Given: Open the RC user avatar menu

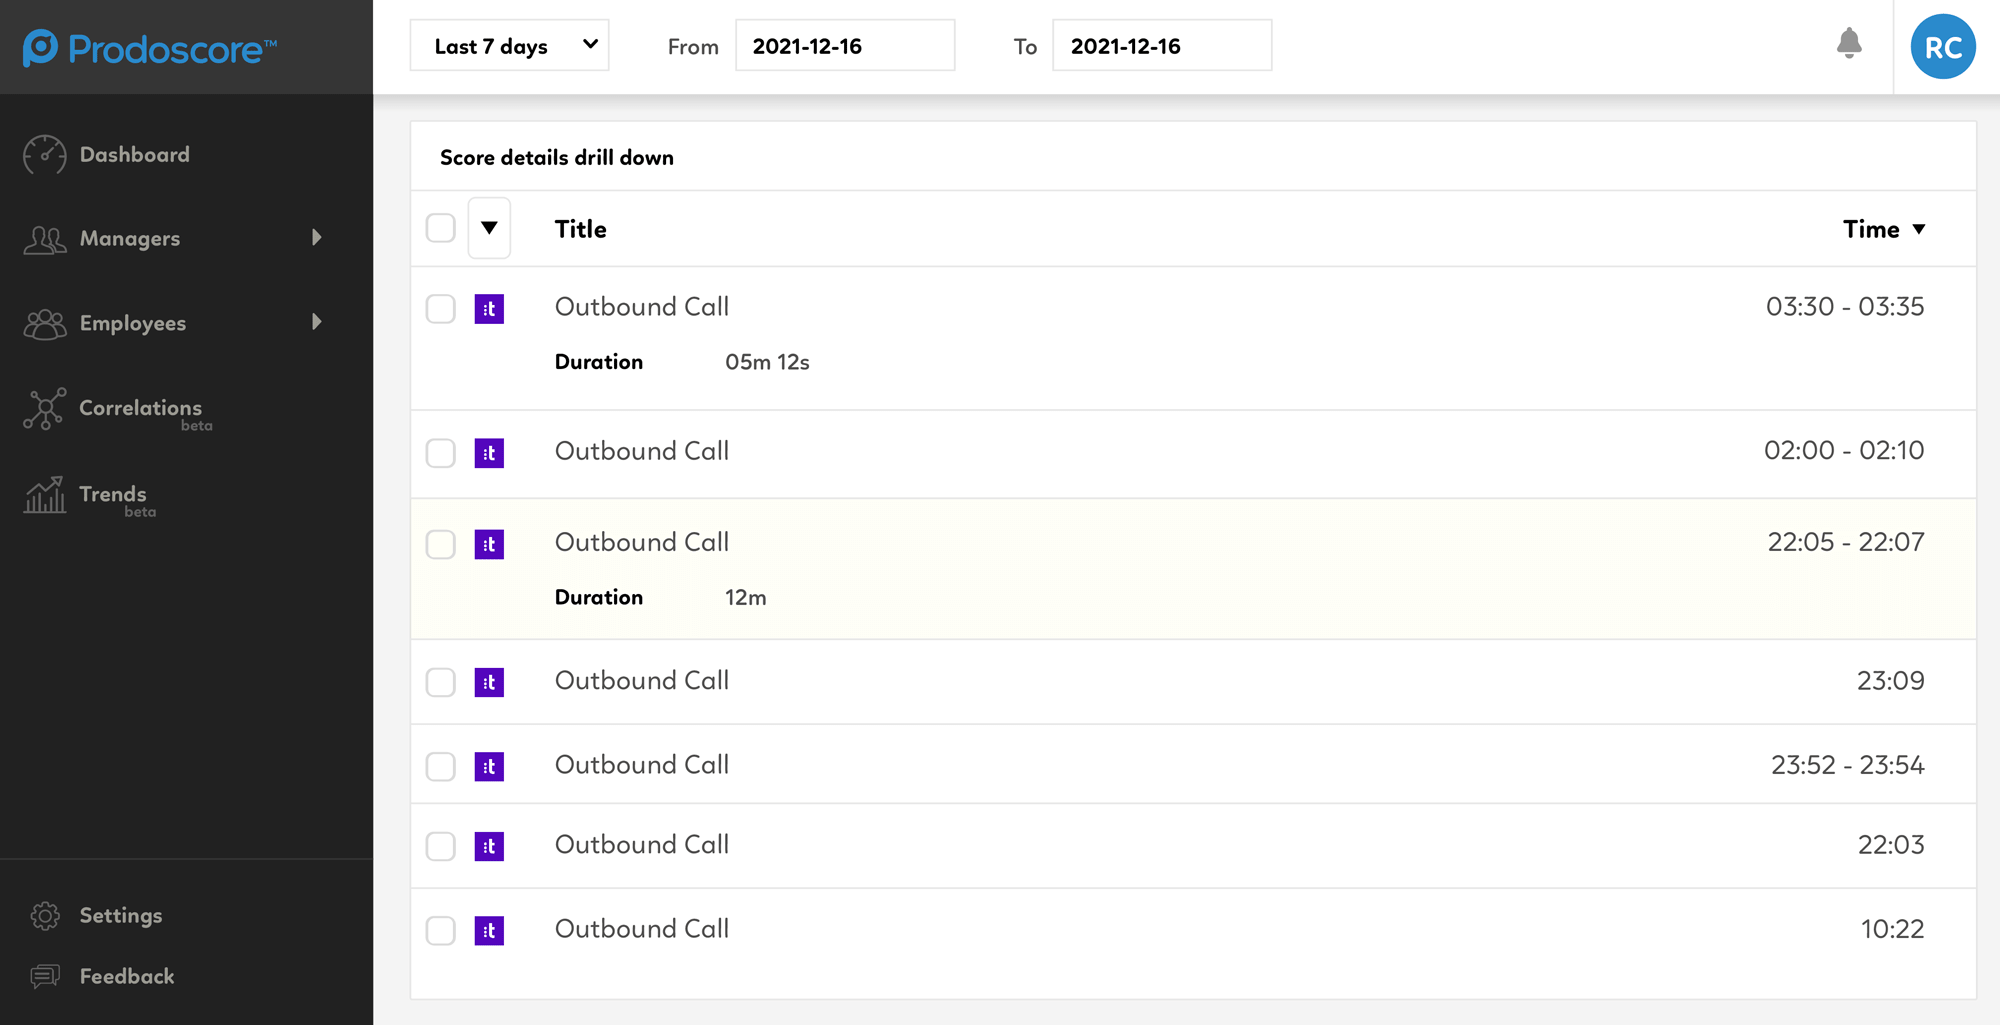Looking at the screenshot, I should [1942, 47].
